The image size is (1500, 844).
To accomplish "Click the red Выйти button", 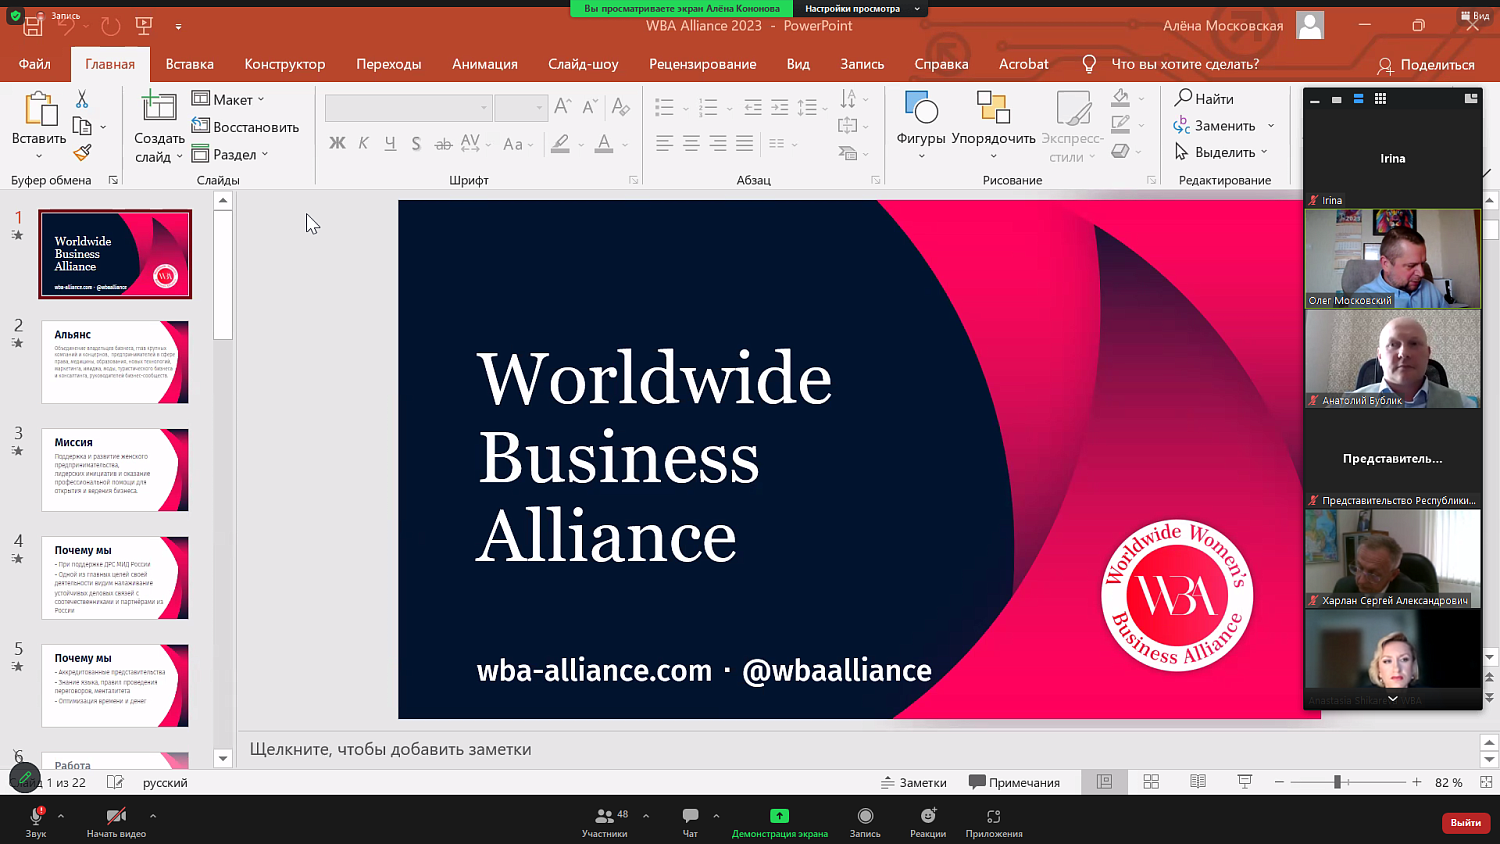I will 1465,822.
